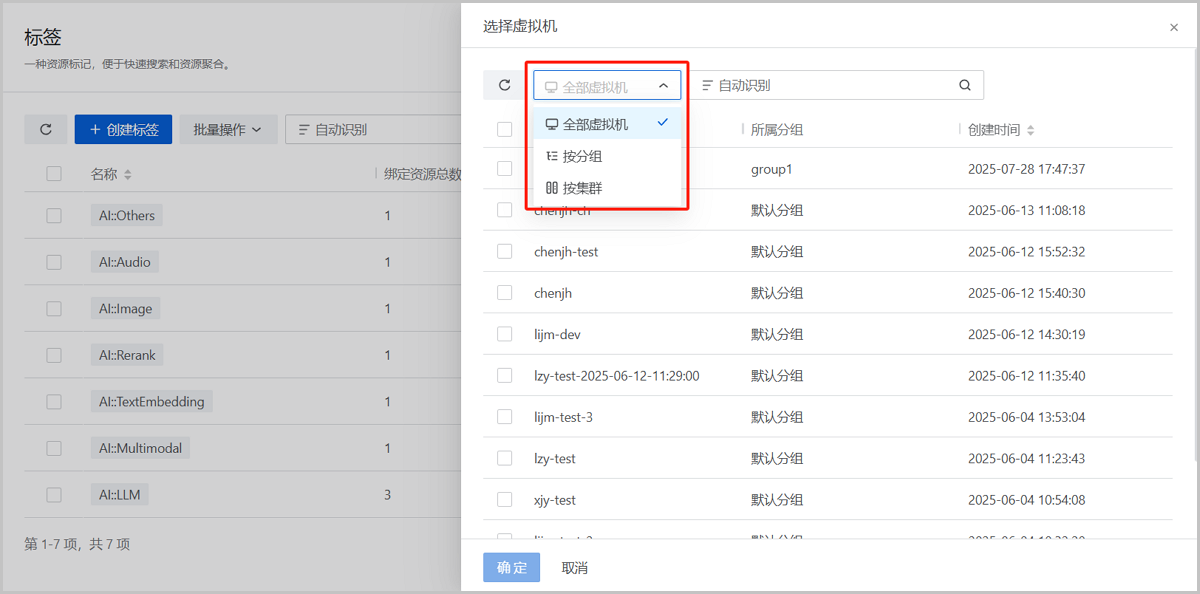Click the 创建标签 button
The height and width of the screenshot is (594, 1200).
pos(123,129)
